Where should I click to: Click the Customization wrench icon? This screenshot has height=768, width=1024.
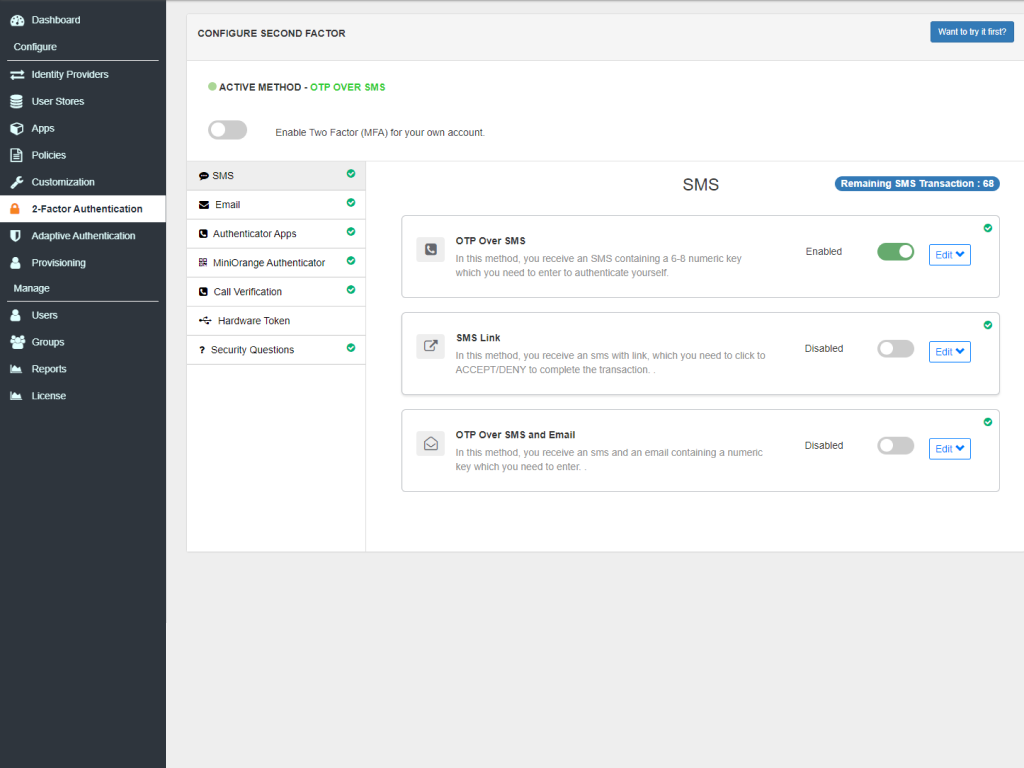16,183
